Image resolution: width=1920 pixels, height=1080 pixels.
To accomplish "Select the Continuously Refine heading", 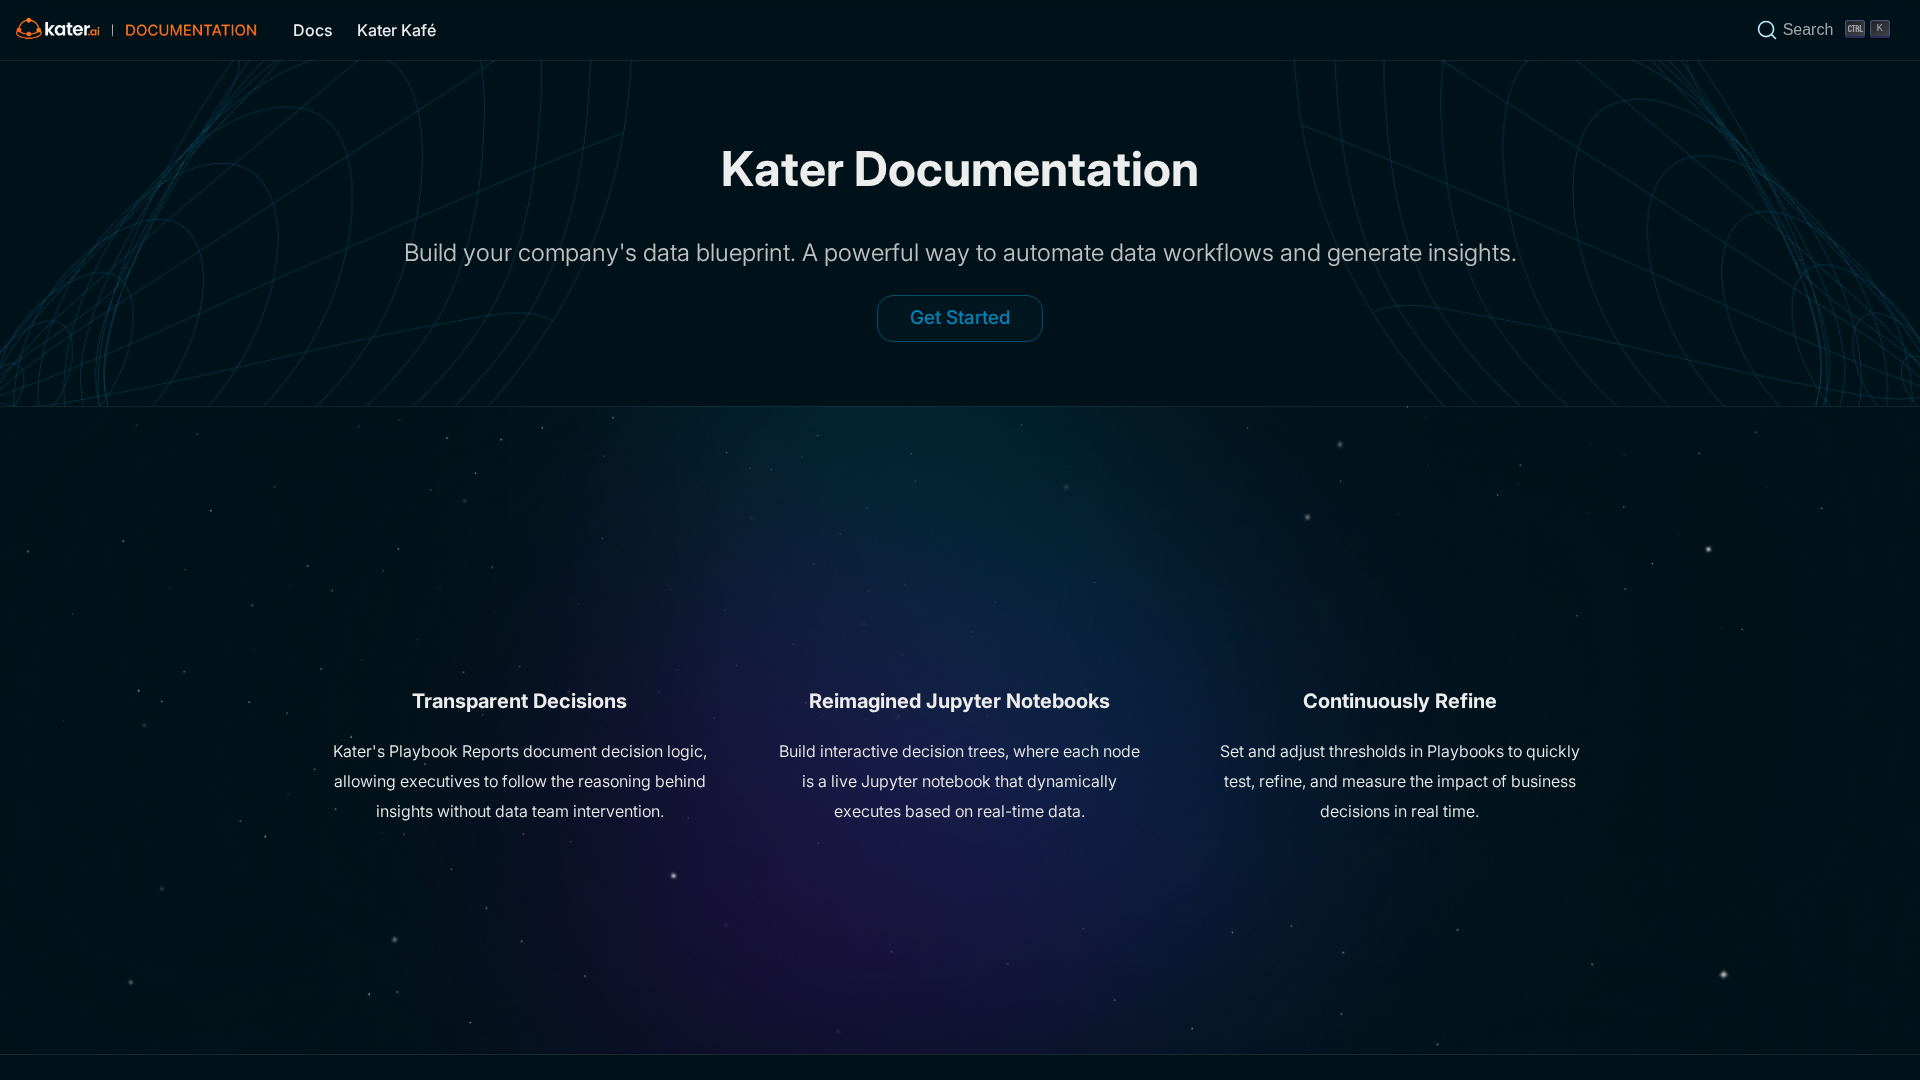I will (1399, 701).
